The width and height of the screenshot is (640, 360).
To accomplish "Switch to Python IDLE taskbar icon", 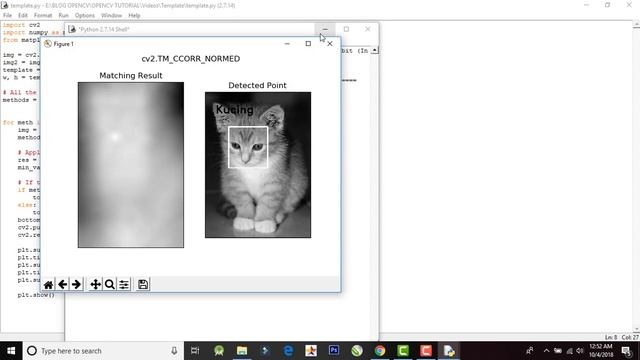I will pyautogui.click(x=449, y=351).
